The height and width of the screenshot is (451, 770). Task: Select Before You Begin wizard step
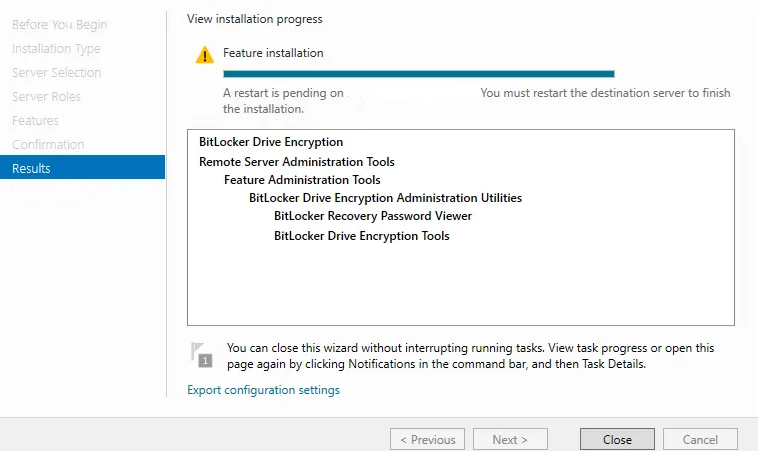(59, 24)
